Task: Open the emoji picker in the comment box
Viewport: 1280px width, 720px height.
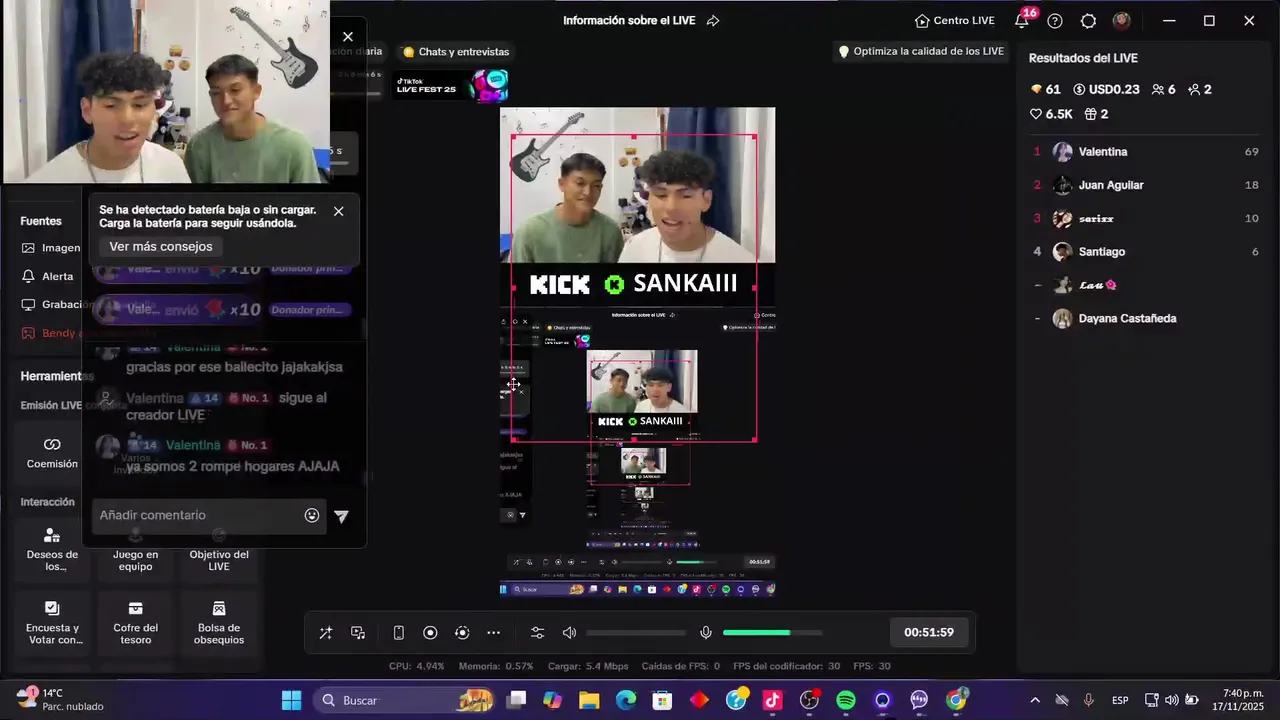Action: [x=312, y=515]
